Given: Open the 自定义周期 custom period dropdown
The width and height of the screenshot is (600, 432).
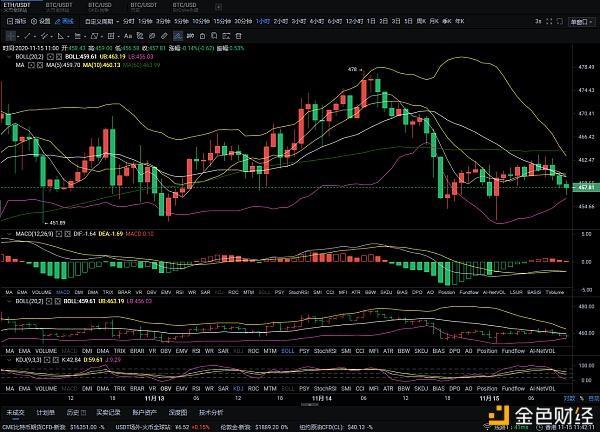Looking at the screenshot, I should coord(101,20).
